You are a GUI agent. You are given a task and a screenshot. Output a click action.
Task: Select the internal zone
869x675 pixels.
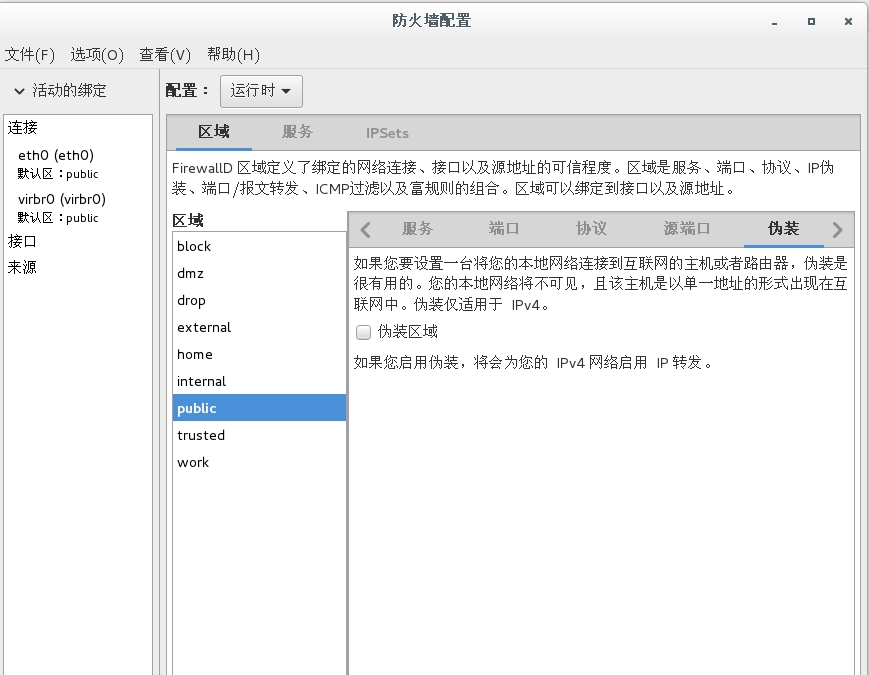pyautogui.click(x=259, y=381)
